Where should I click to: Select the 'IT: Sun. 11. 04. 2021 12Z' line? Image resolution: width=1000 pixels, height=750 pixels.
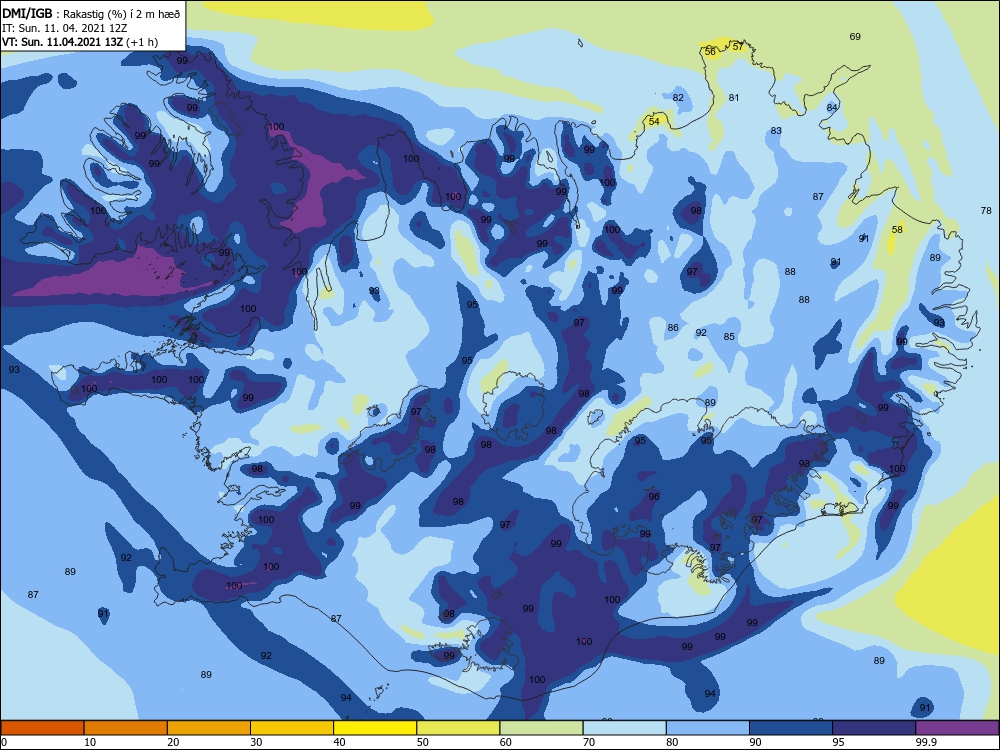click(x=64, y=28)
